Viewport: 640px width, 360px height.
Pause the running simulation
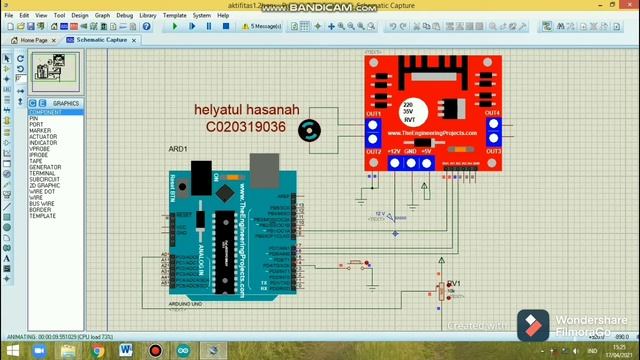pyautogui.click(x=209, y=27)
